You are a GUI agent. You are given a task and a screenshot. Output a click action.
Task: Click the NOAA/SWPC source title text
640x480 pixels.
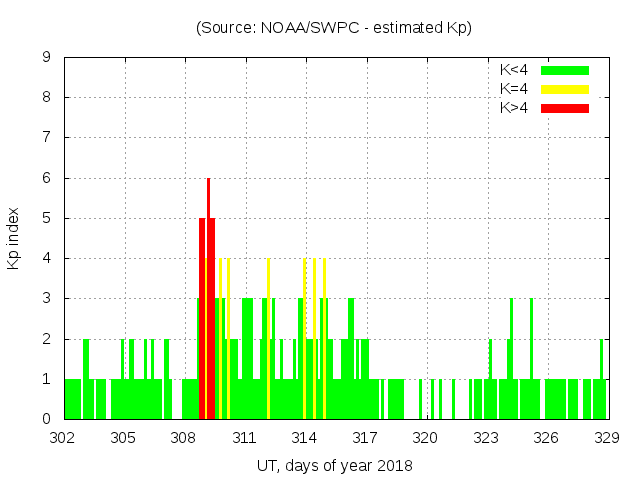(334, 28)
